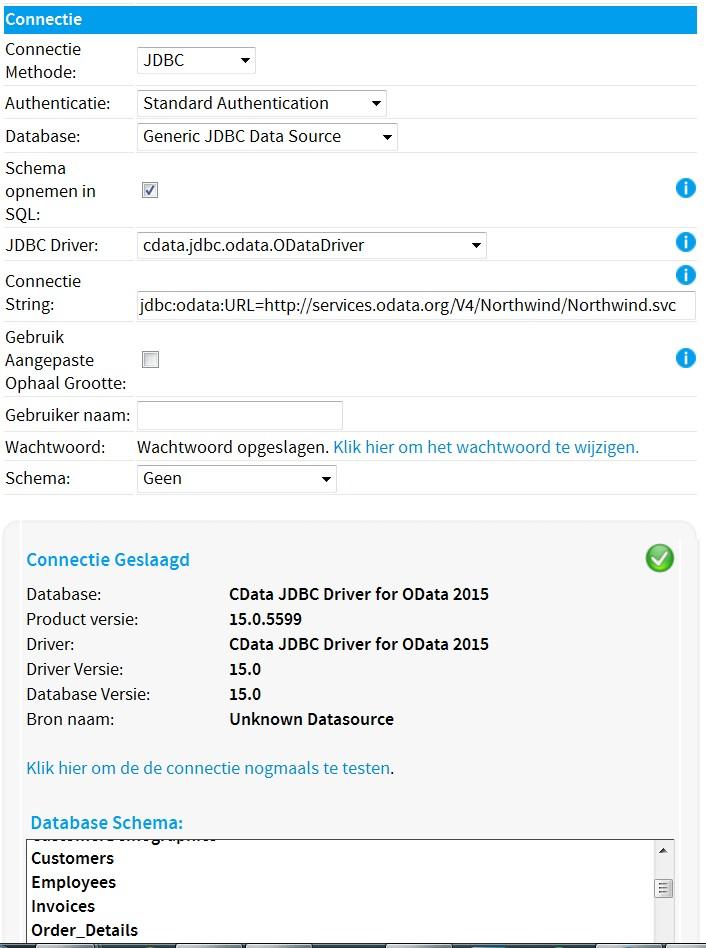Click info icon for Aangepaste Ophaal Grootte
706x948 pixels.
point(685,358)
